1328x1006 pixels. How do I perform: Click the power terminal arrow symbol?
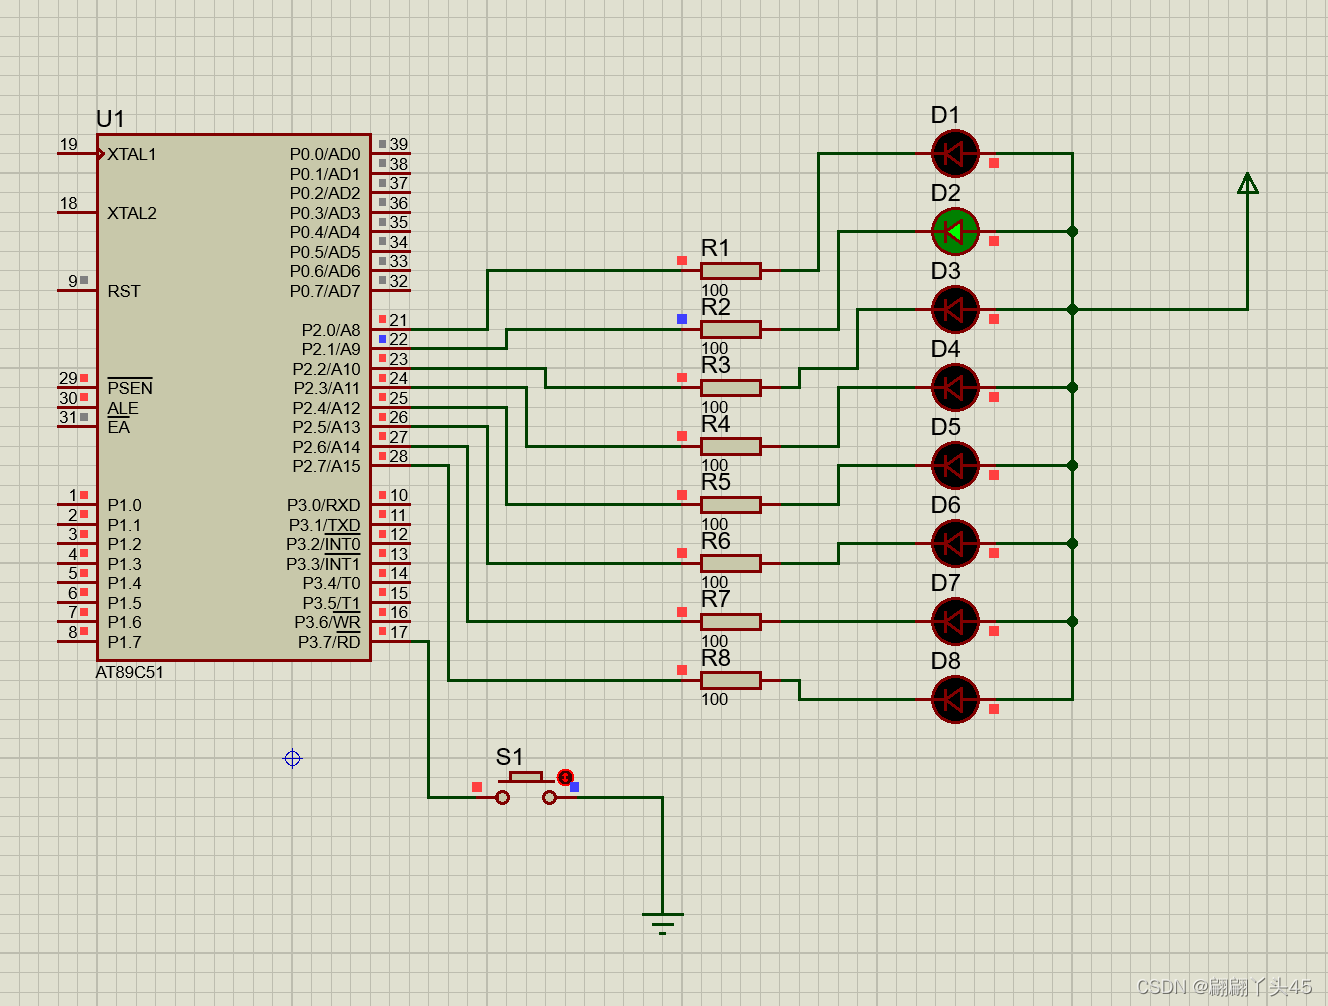[1247, 184]
